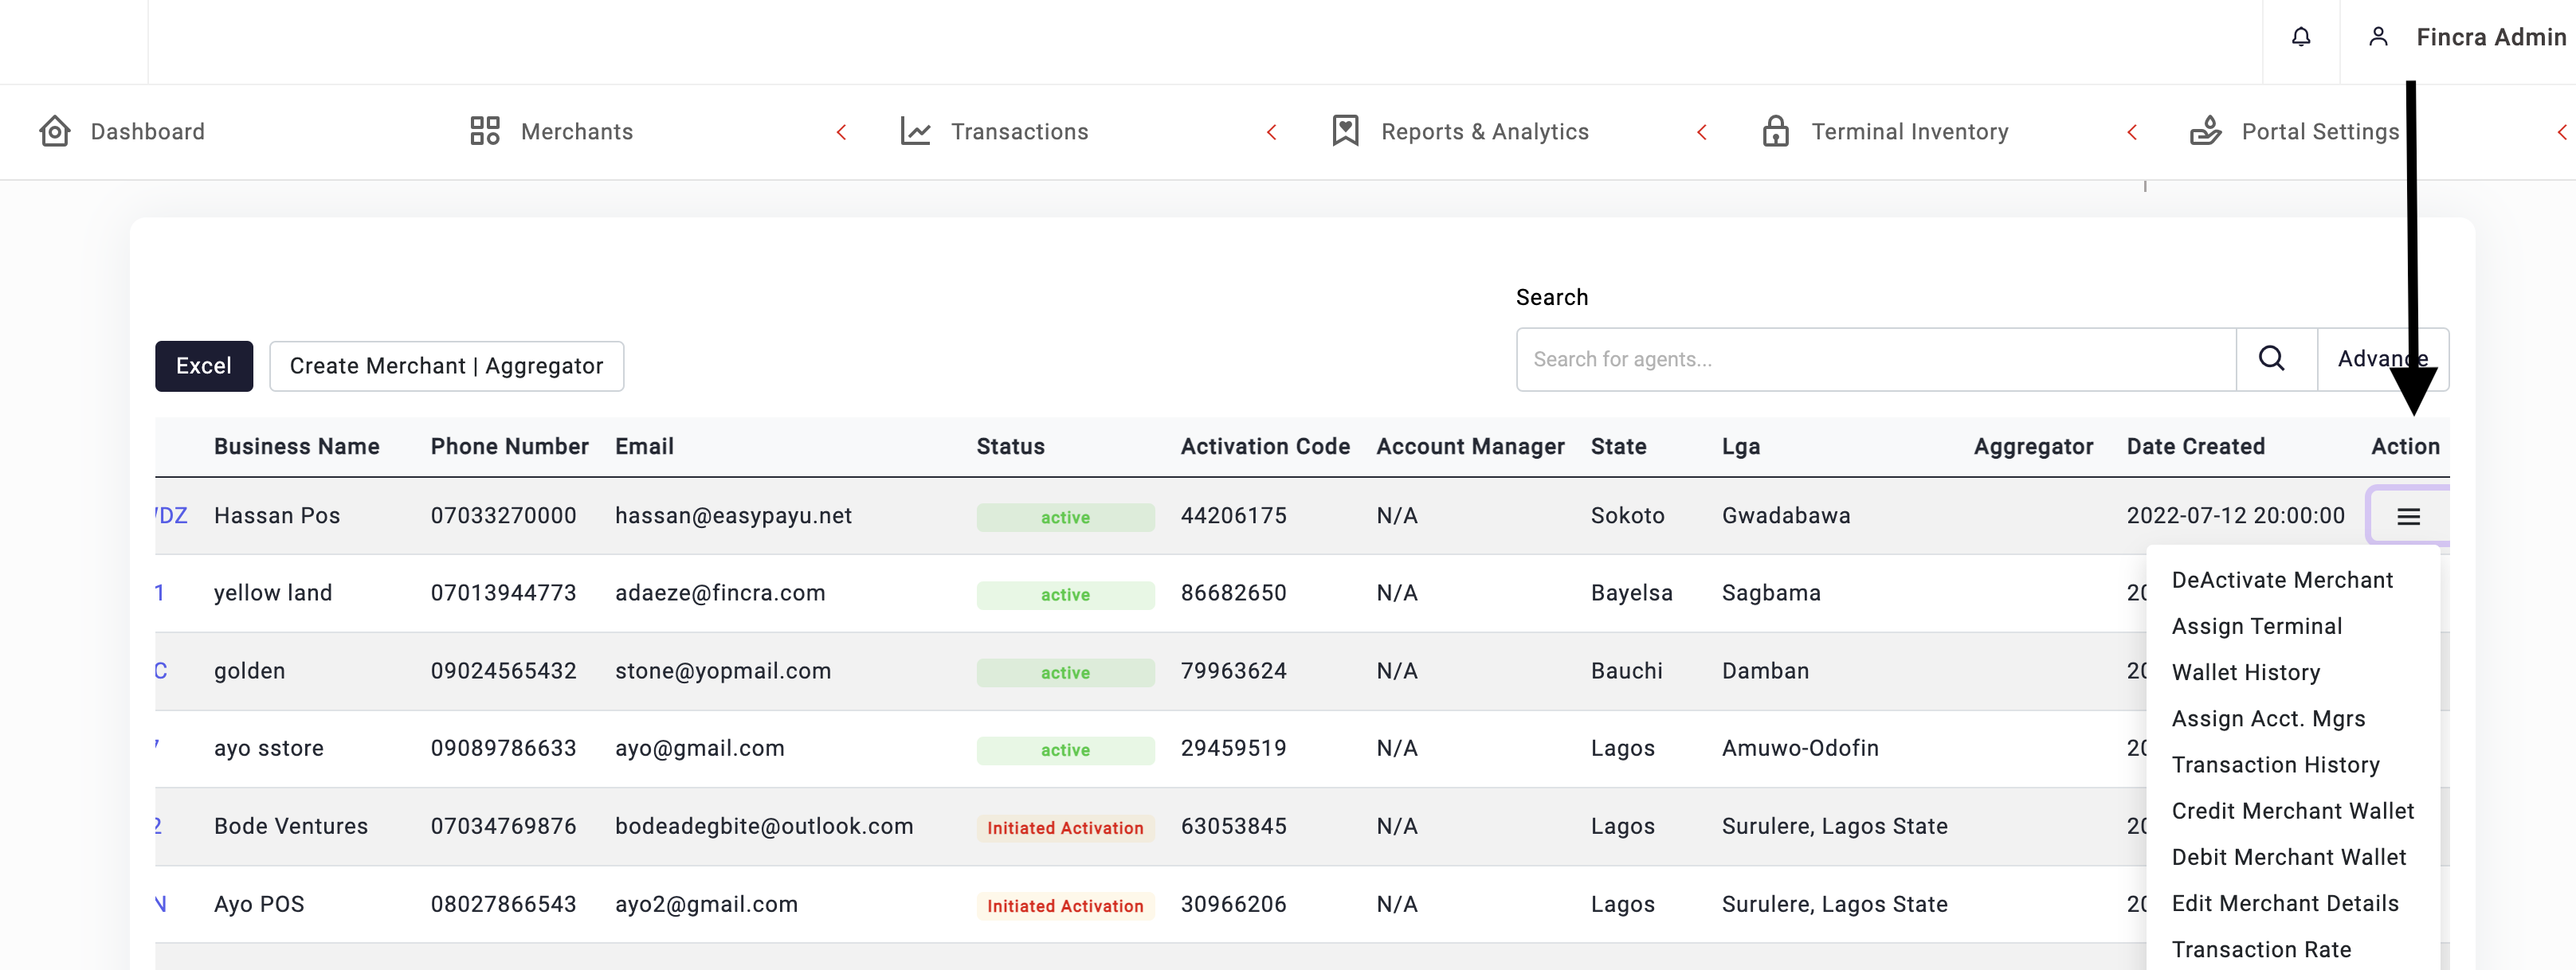The height and width of the screenshot is (970, 2576).
Task: Click activation code 44206175
Action: [x=1233, y=515]
